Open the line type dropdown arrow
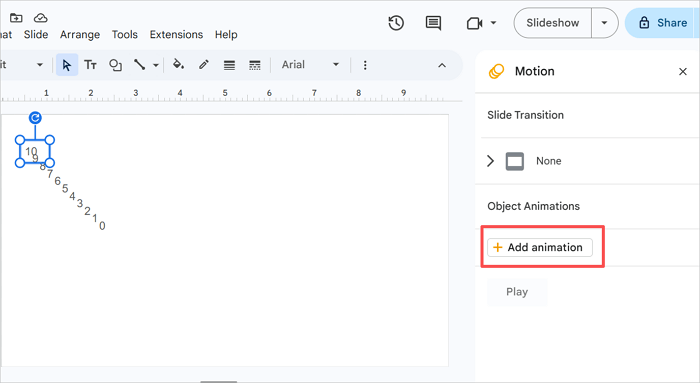The image size is (700, 383). click(156, 65)
